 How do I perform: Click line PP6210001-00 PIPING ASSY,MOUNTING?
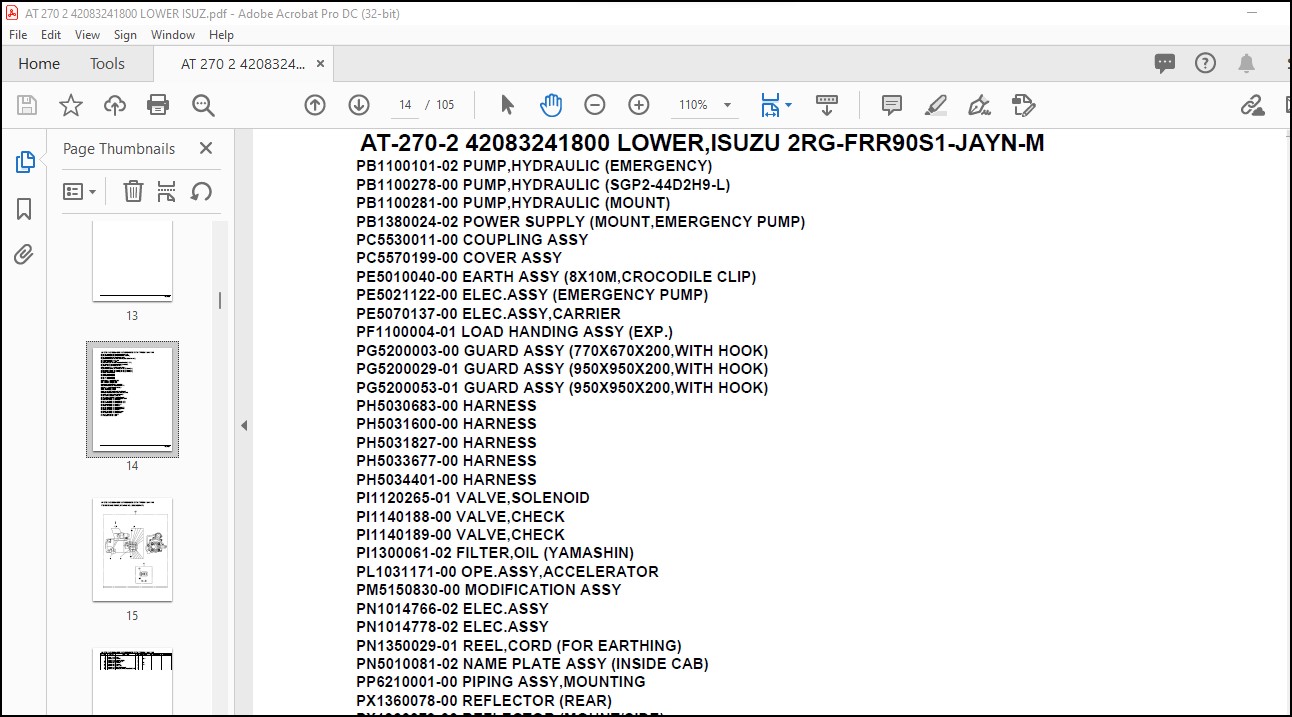[501, 682]
